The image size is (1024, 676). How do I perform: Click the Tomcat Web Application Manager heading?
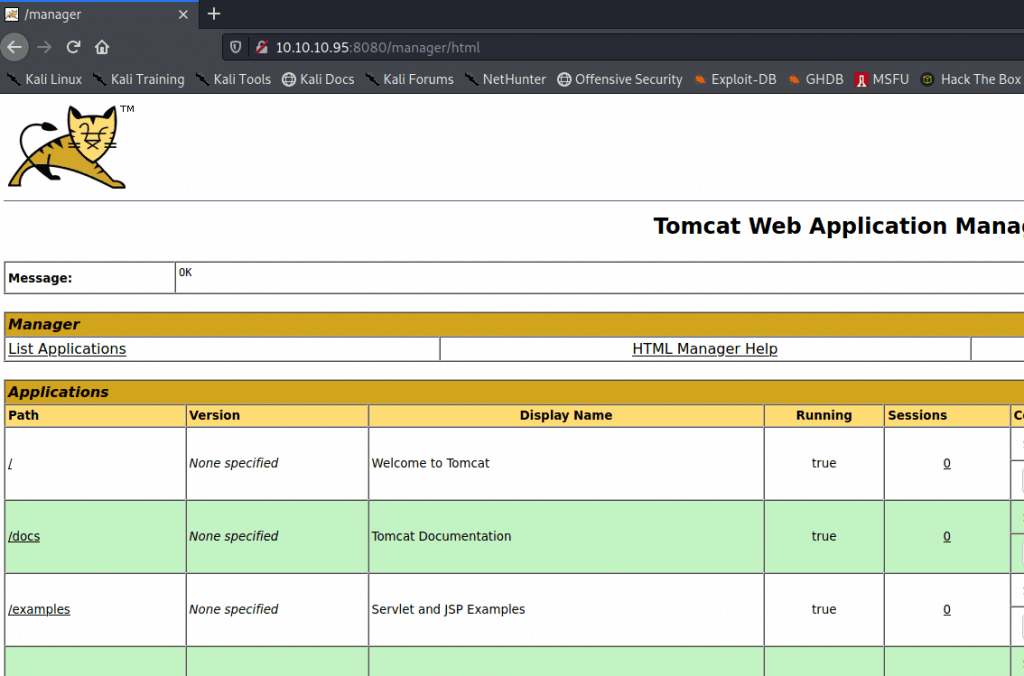(839, 226)
